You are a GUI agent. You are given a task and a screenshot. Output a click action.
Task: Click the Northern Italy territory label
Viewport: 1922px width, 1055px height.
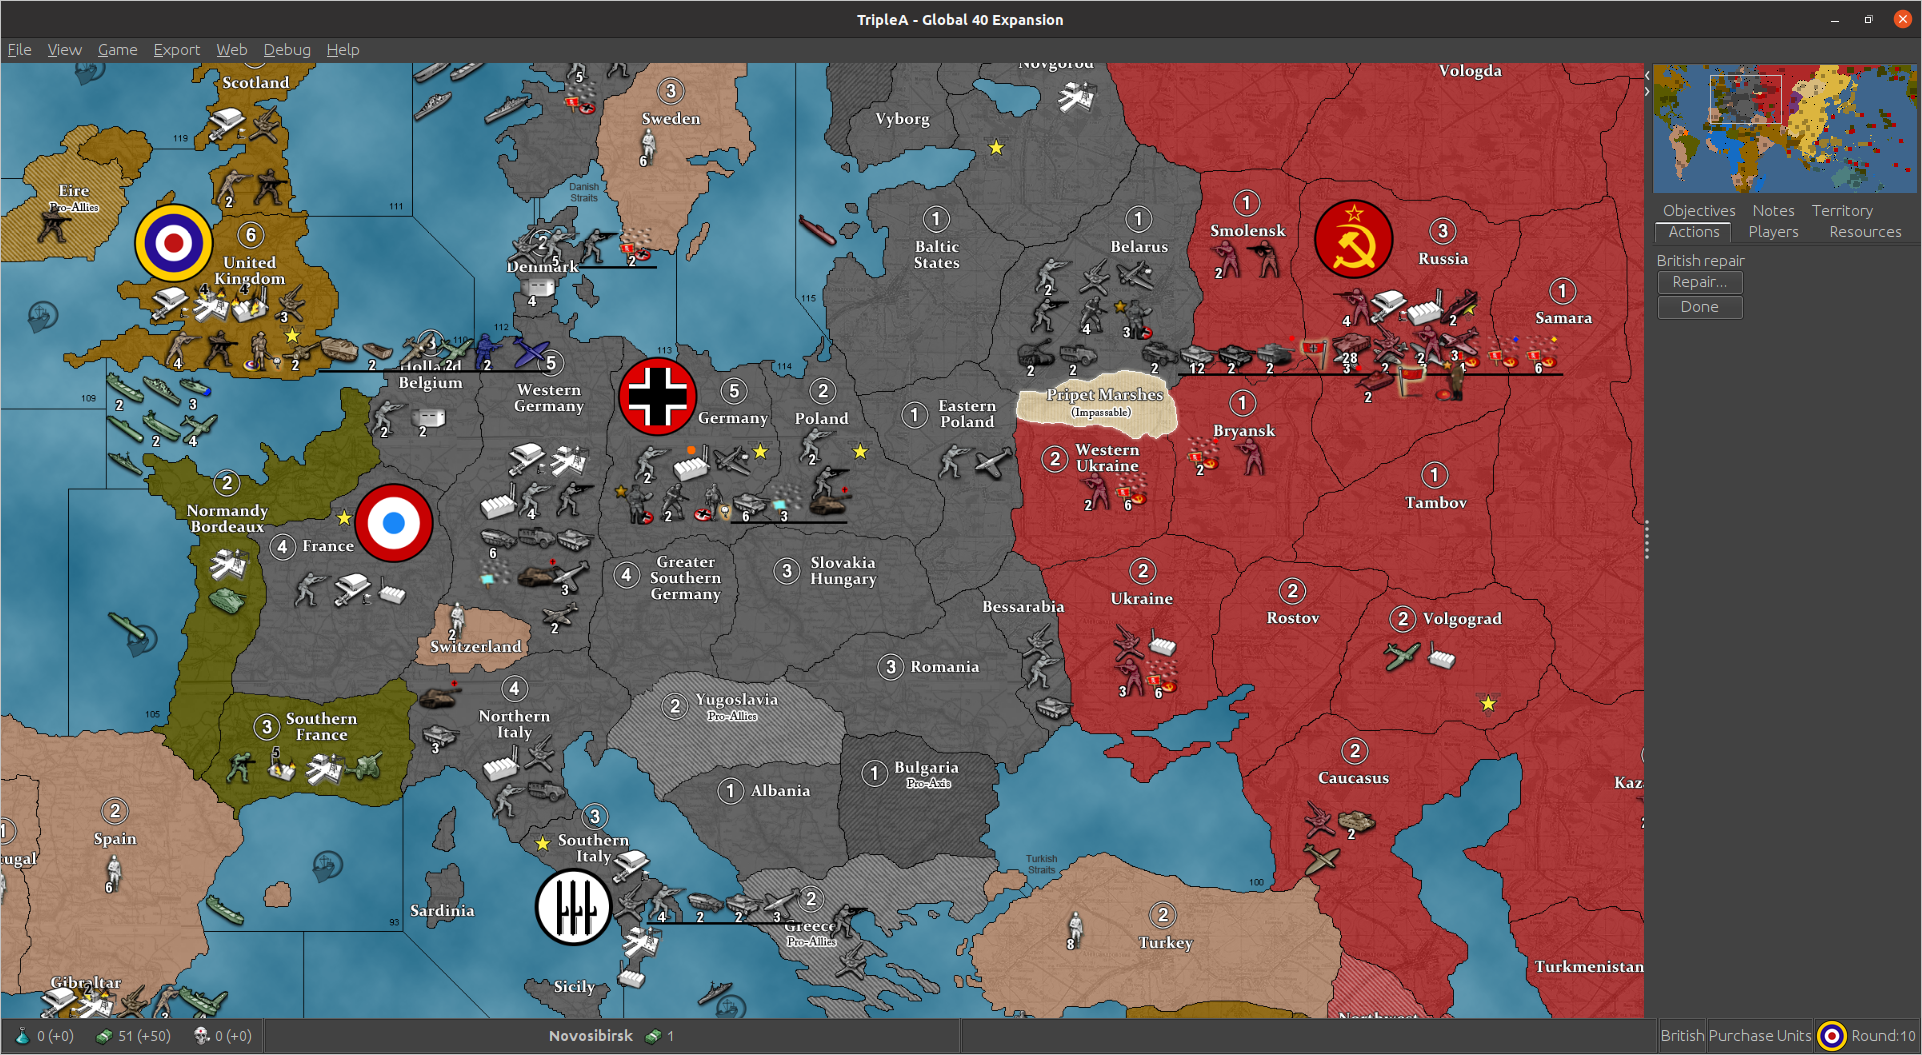pyautogui.click(x=514, y=724)
